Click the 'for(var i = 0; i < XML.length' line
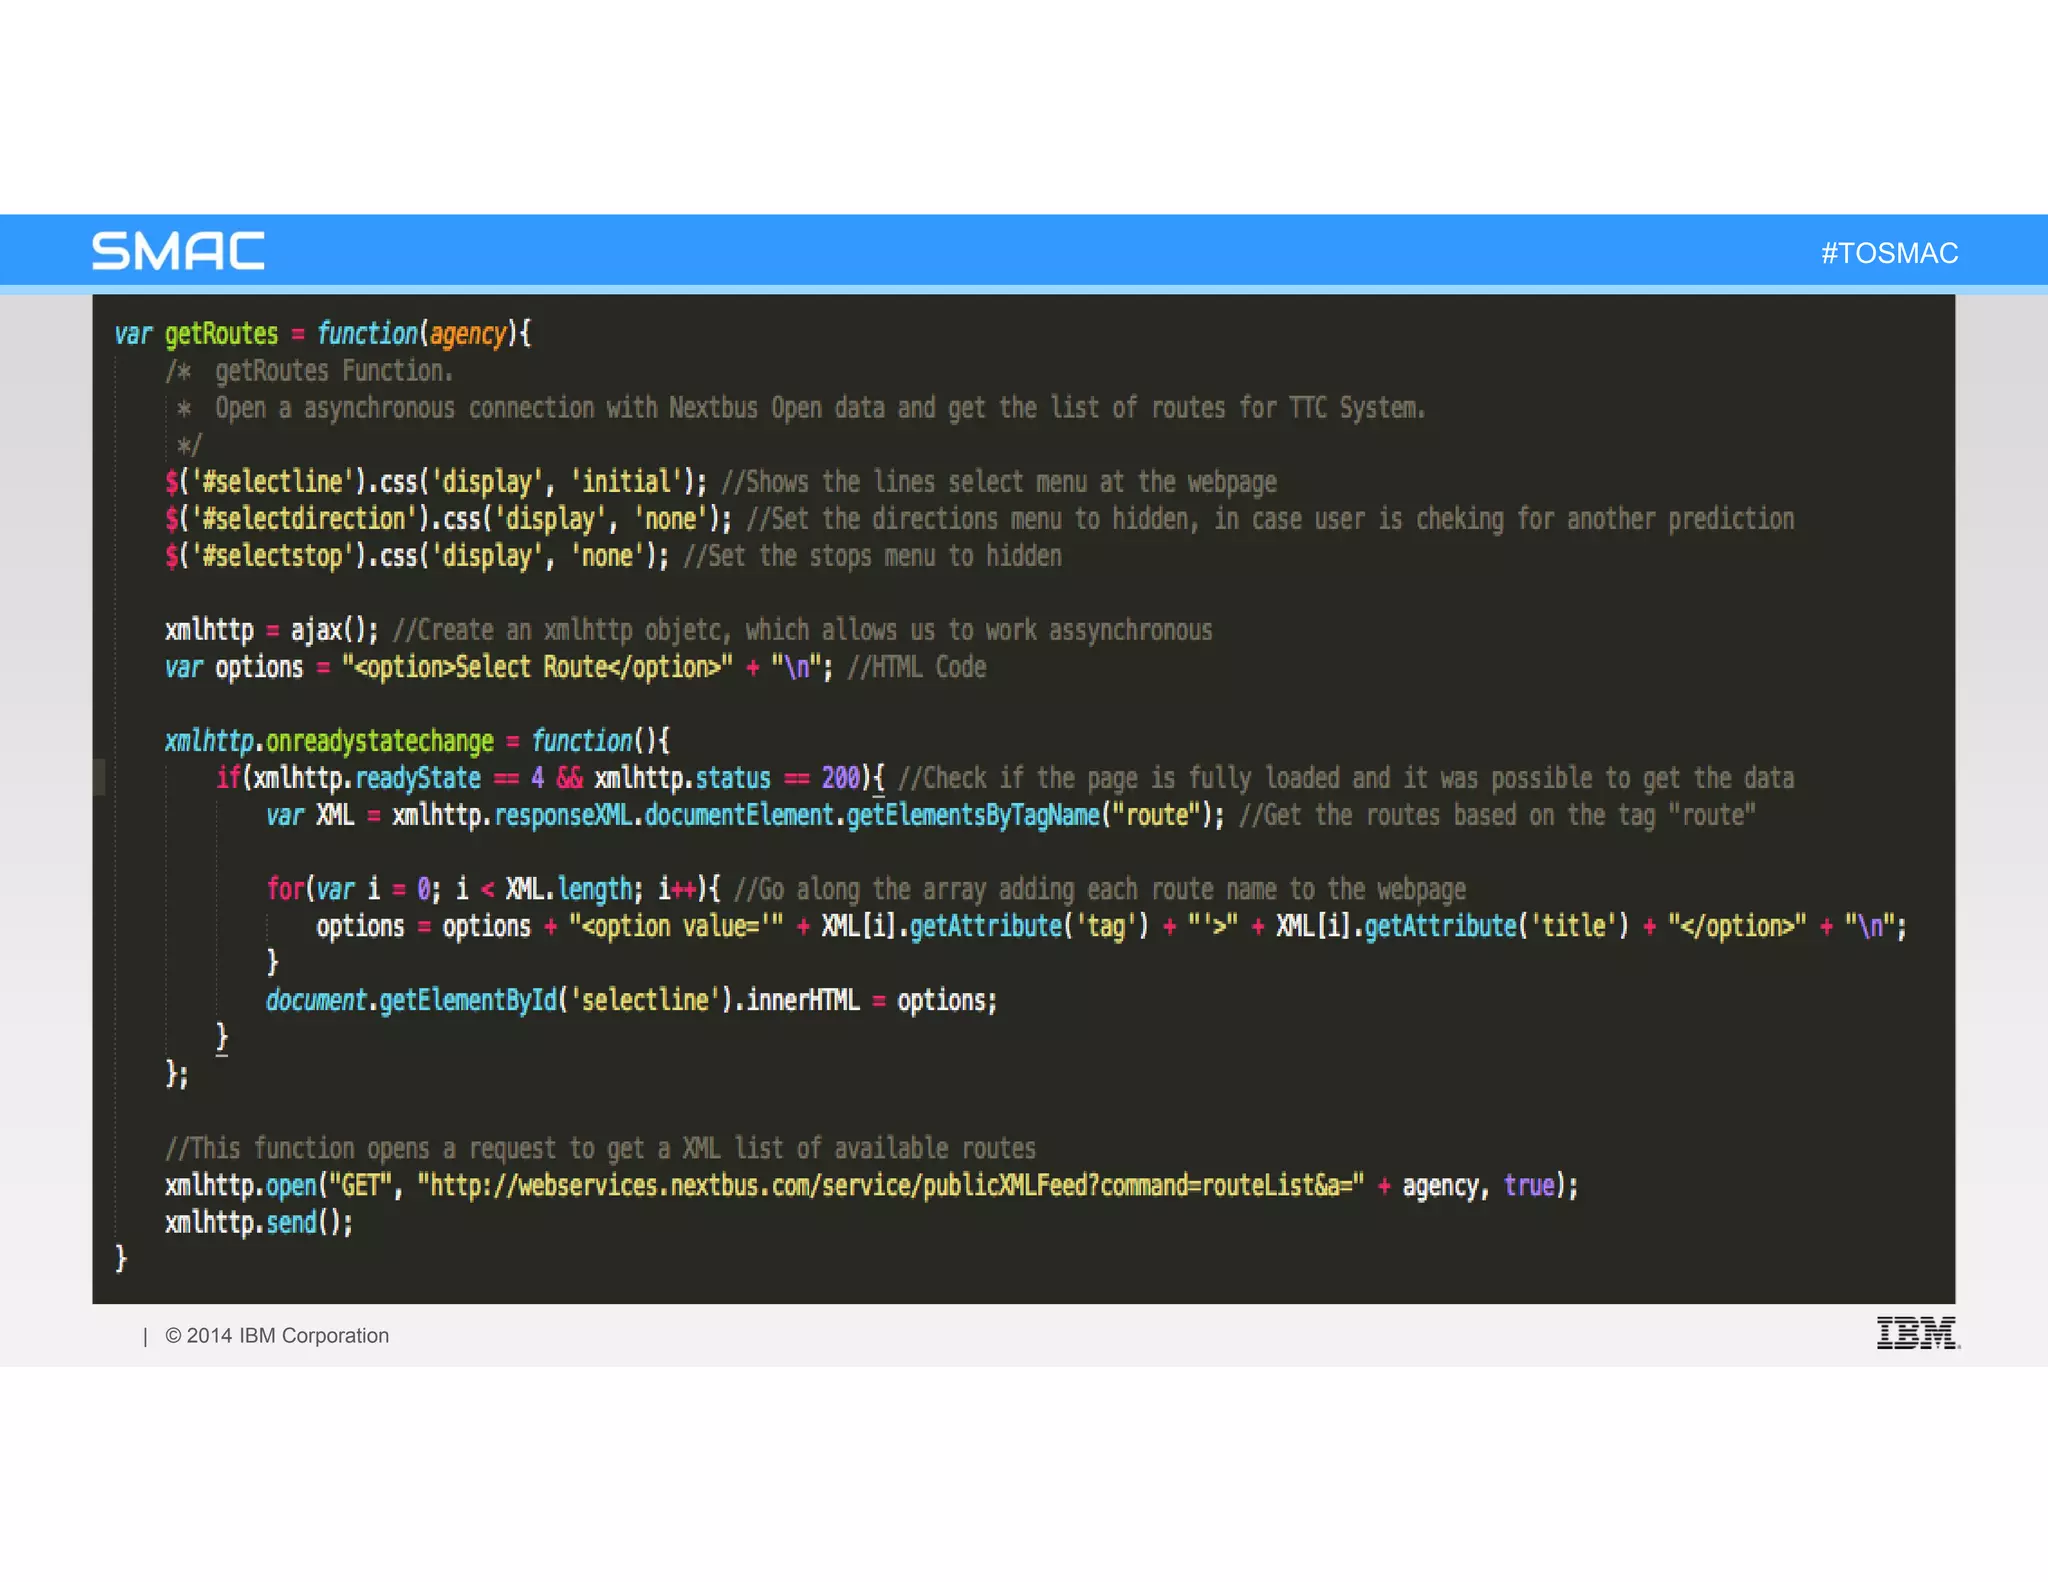The image size is (2048, 1582). pos(866,889)
